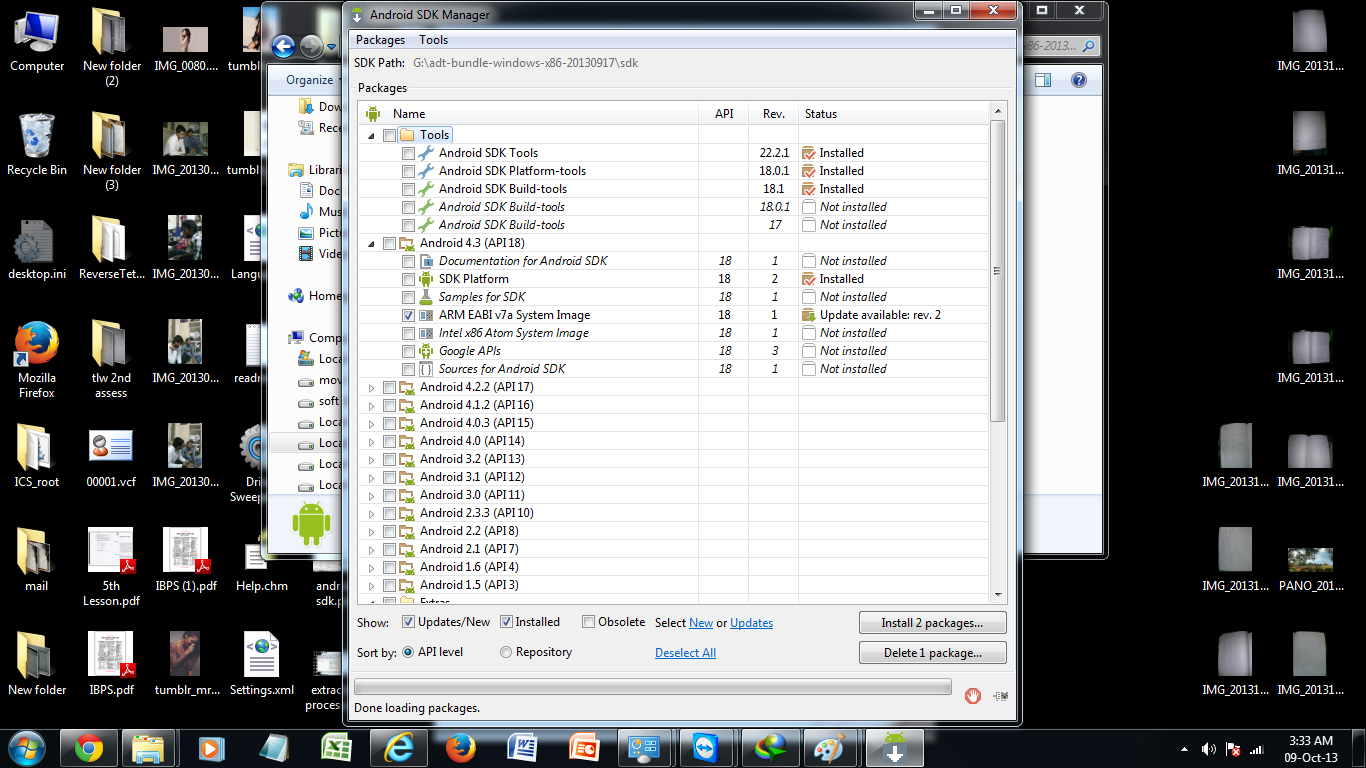The width and height of the screenshot is (1366, 768).
Task: Select the Android 1.5 (API 3) row
Action: (x=675, y=585)
